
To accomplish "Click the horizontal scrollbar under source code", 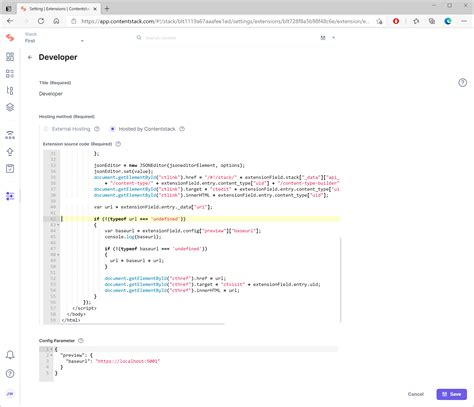I will [x=143, y=323].
